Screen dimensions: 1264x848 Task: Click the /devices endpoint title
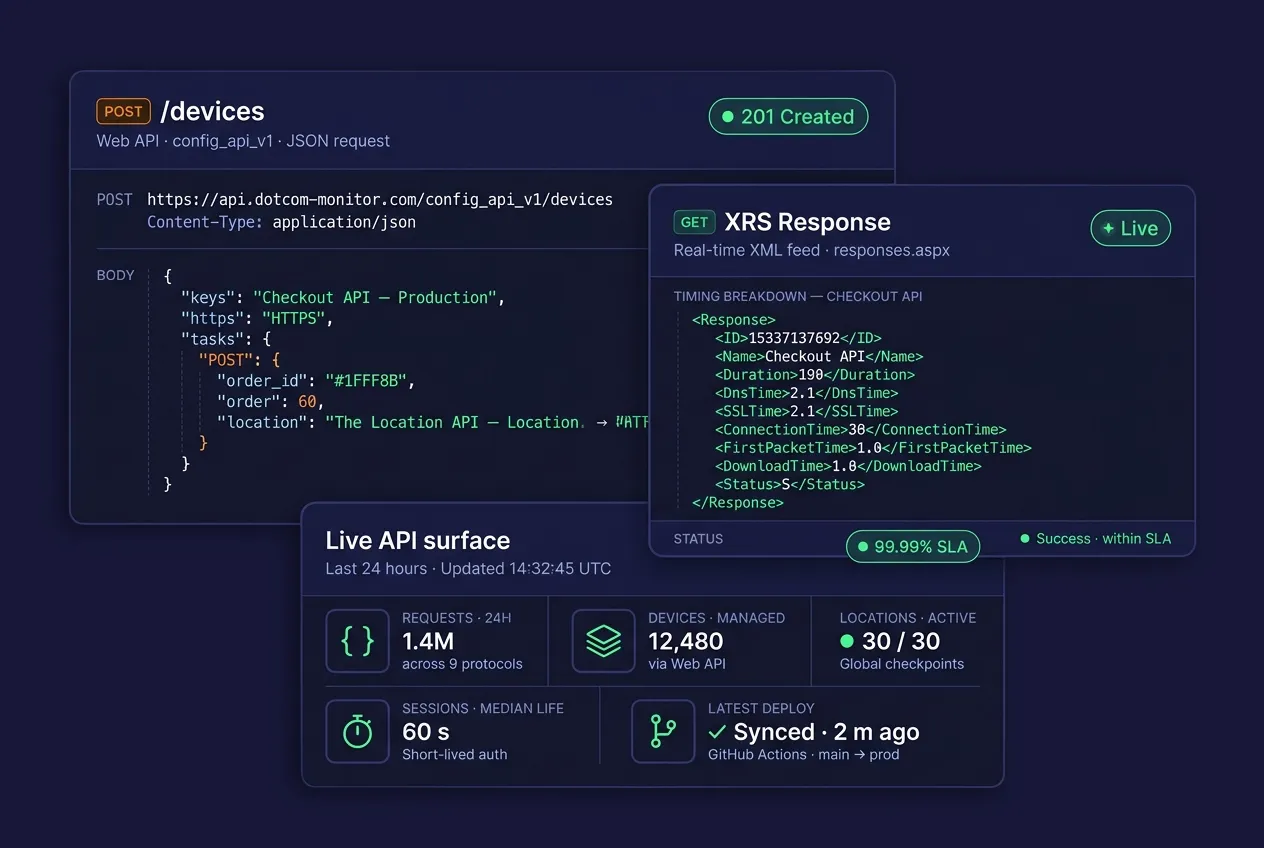[212, 111]
